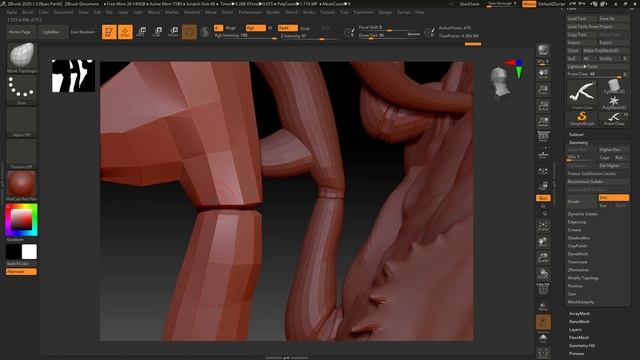
Task: Click the Scroll document icon on right shelf
Action: click(543, 74)
